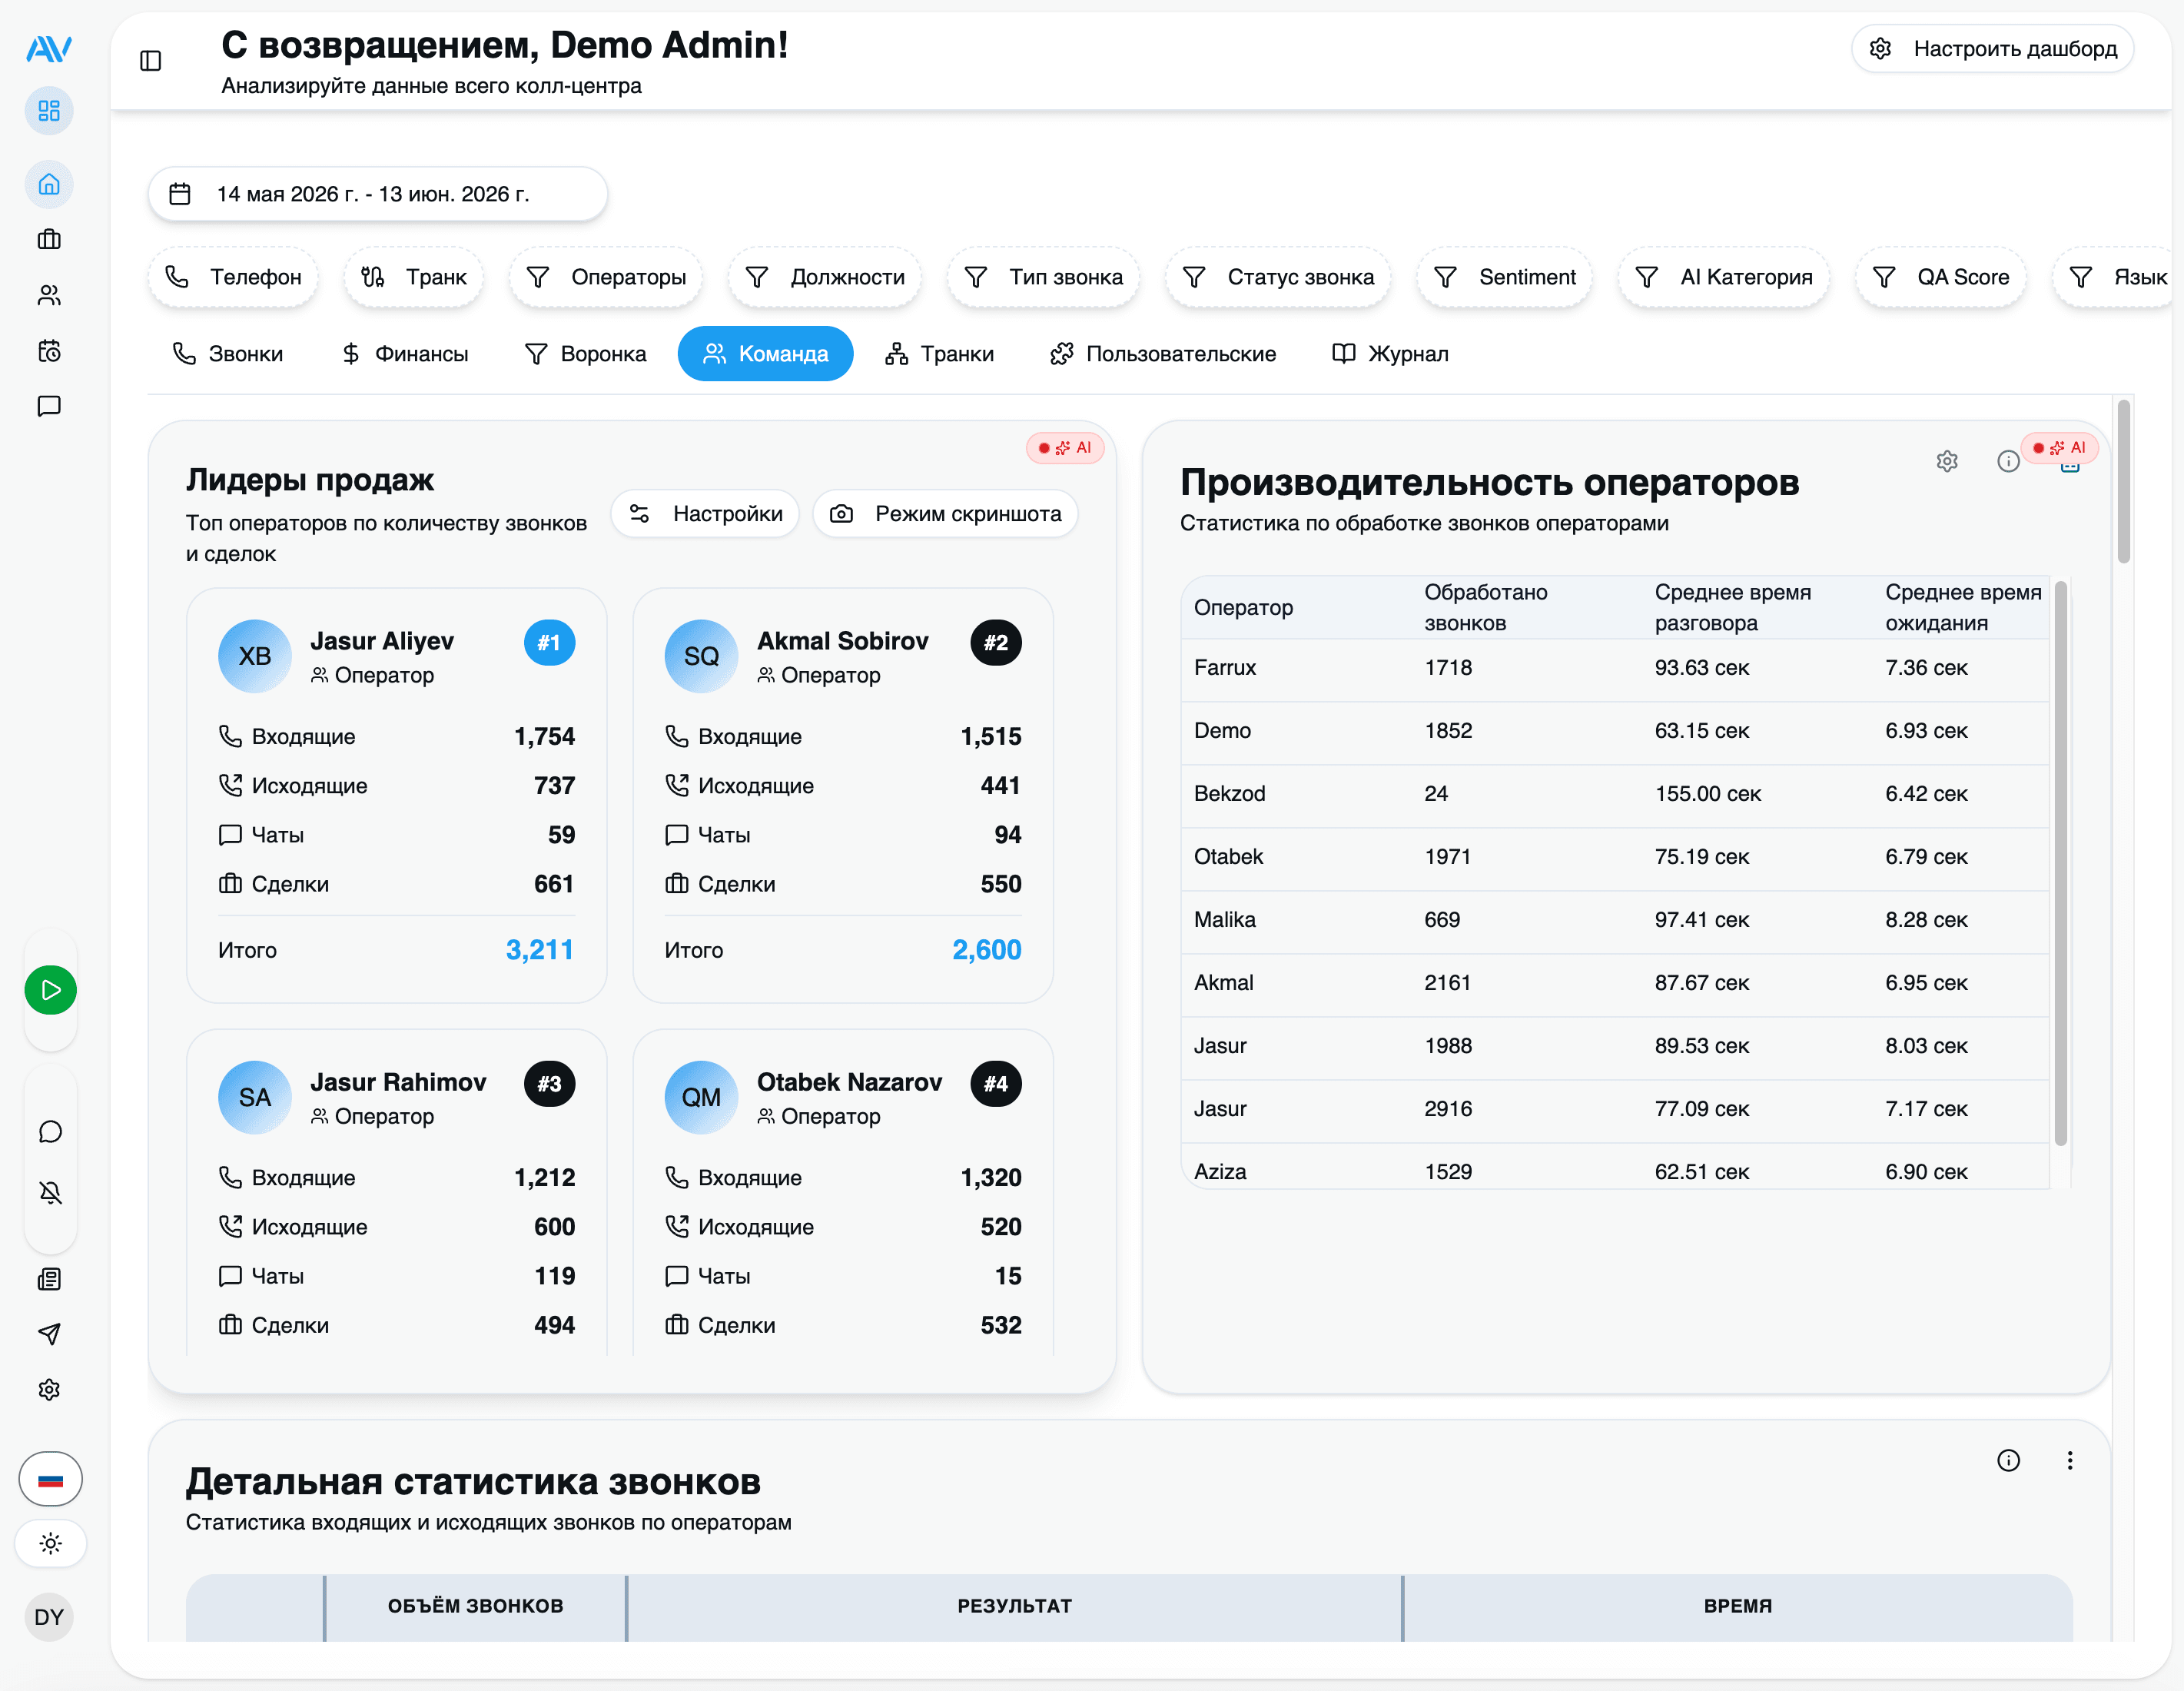Click Настроить дашборд button
The image size is (2184, 1691).
(1993, 49)
